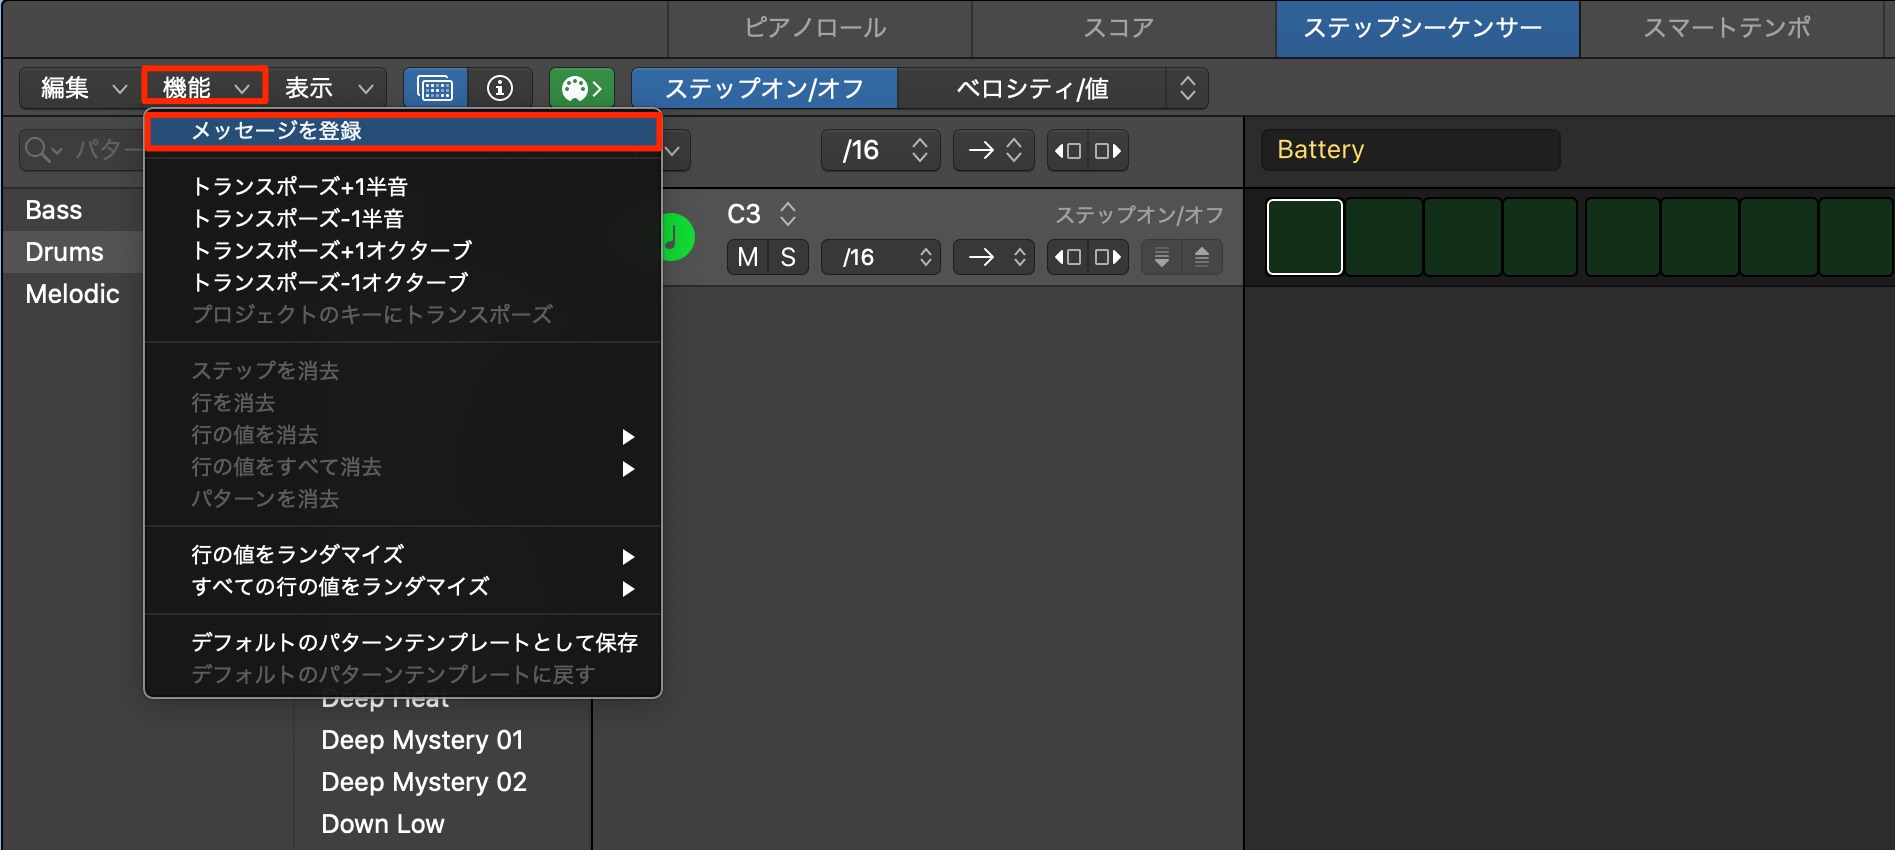Viewport: 1895px width, 850px height.
Task: Choose トランスポーズ-1オクターブ menu item
Action: (403, 282)
